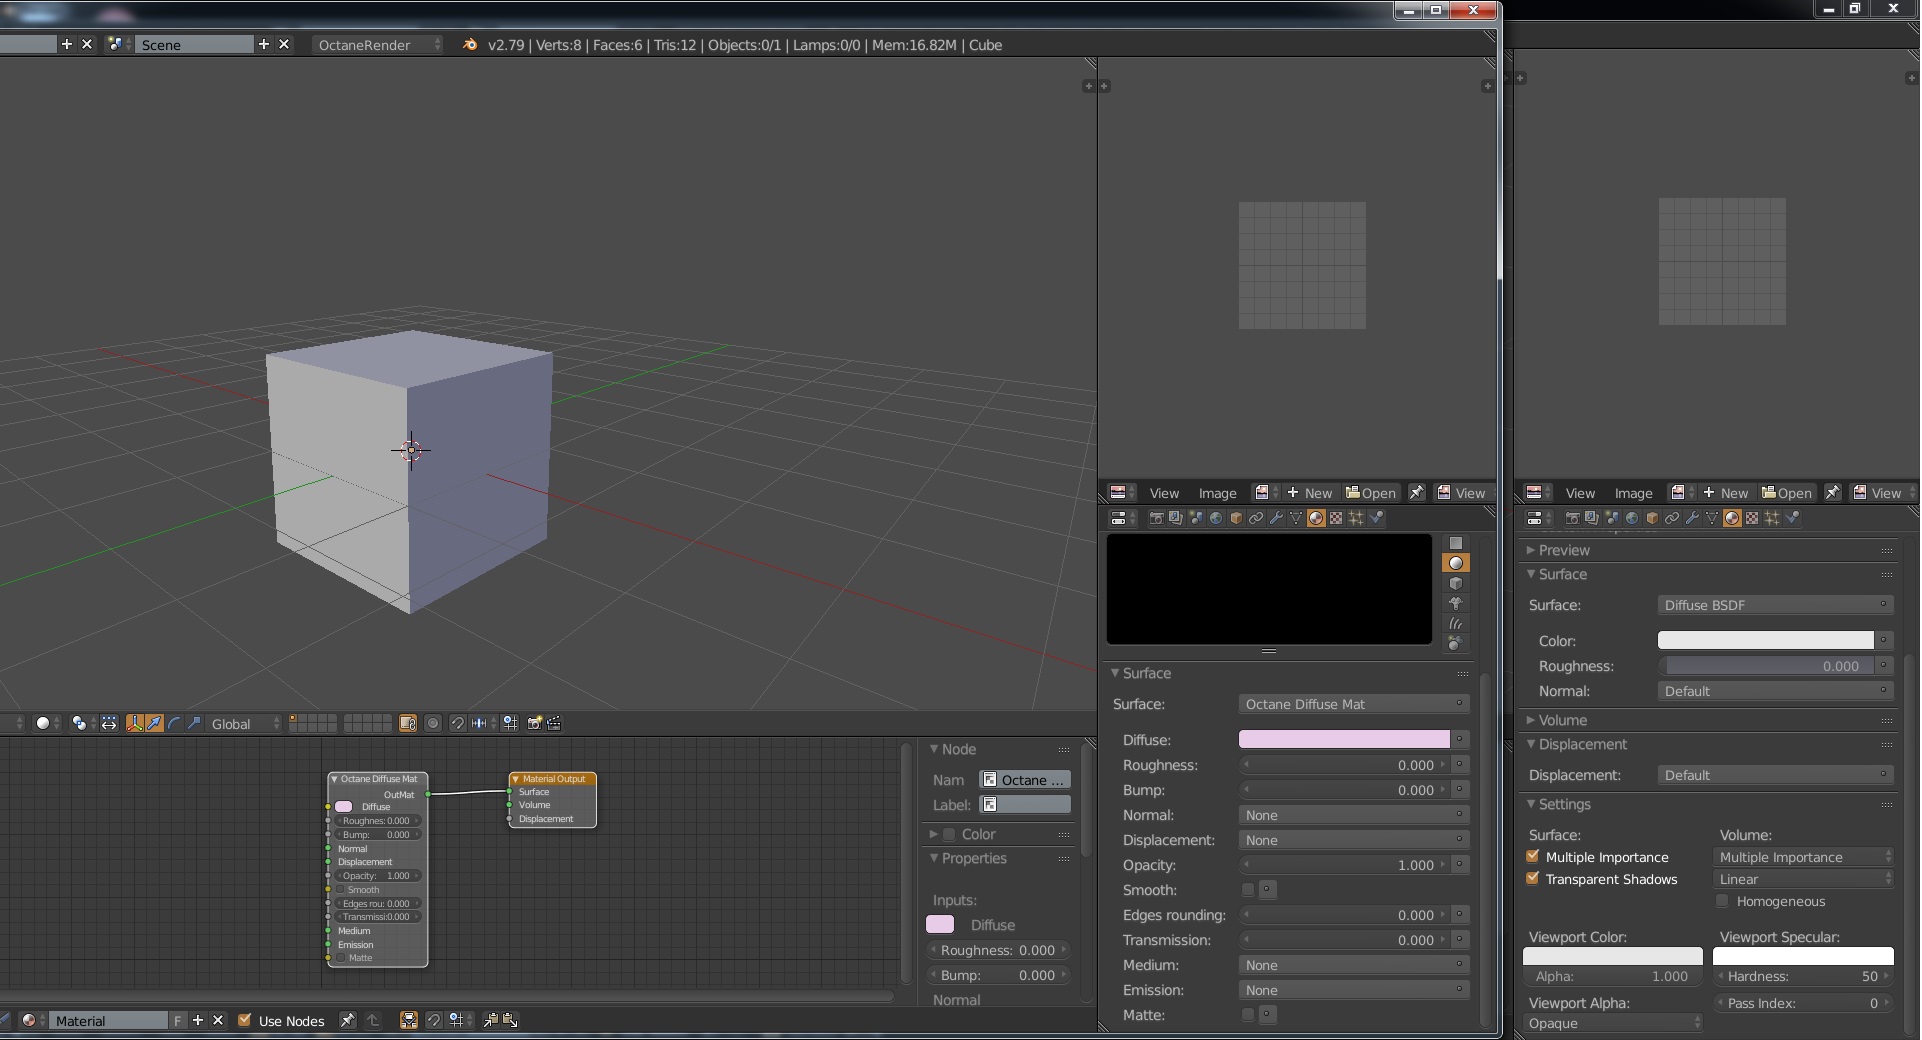The image size is (1922, 1040).
Task: Open Physics tab in front window properties
Action: [x=1376, y=518]
